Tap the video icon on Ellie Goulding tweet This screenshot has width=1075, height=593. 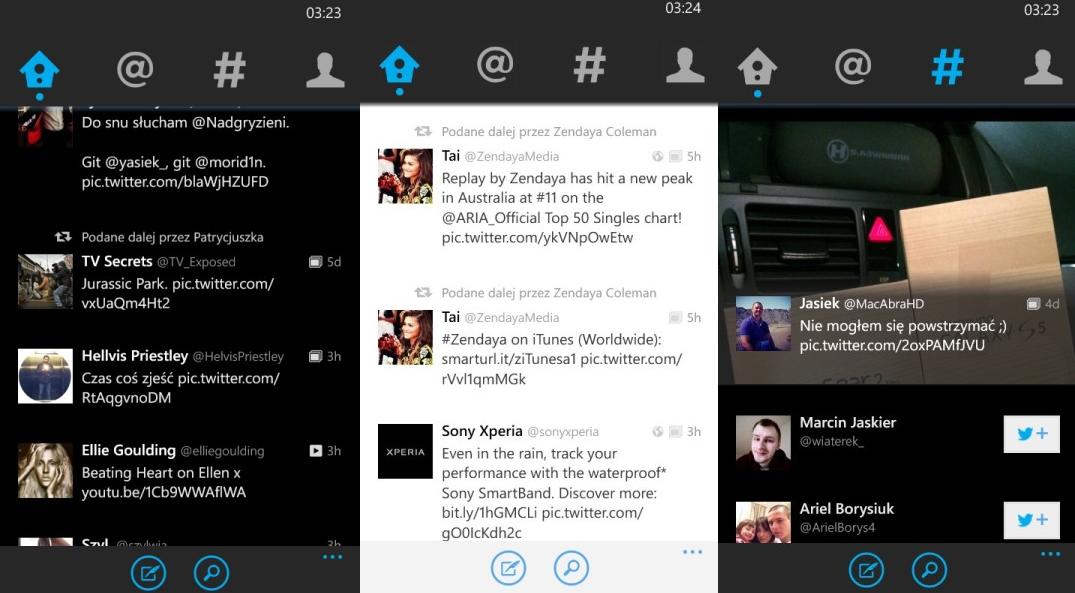(x=315, y=451)
